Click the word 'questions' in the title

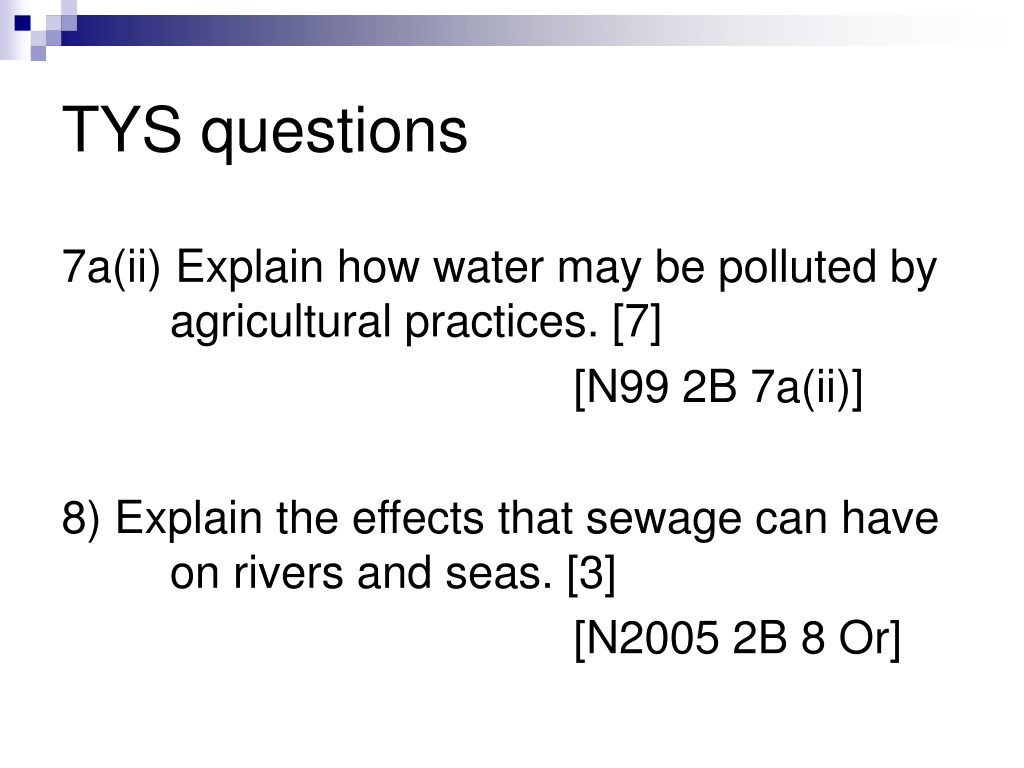pyautogui.click(x=334, y=133)
